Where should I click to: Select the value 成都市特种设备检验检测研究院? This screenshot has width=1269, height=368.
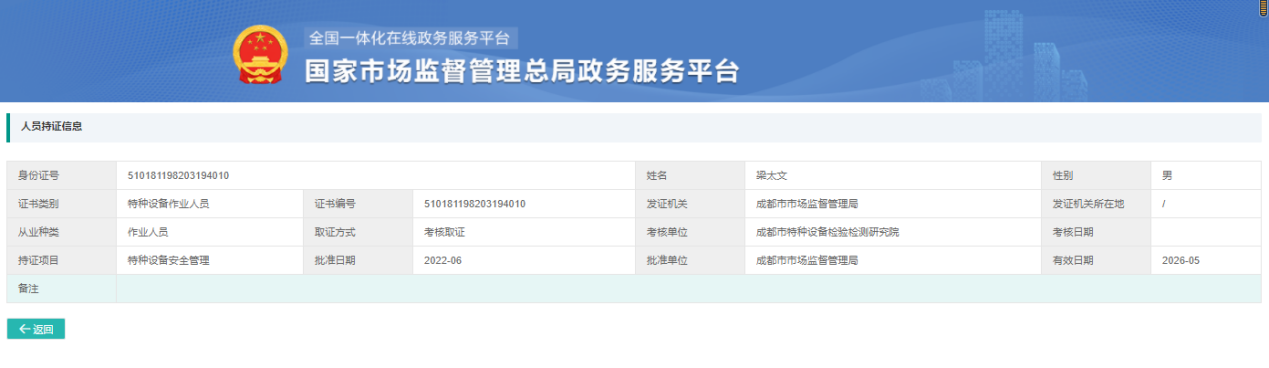[828, 232]
